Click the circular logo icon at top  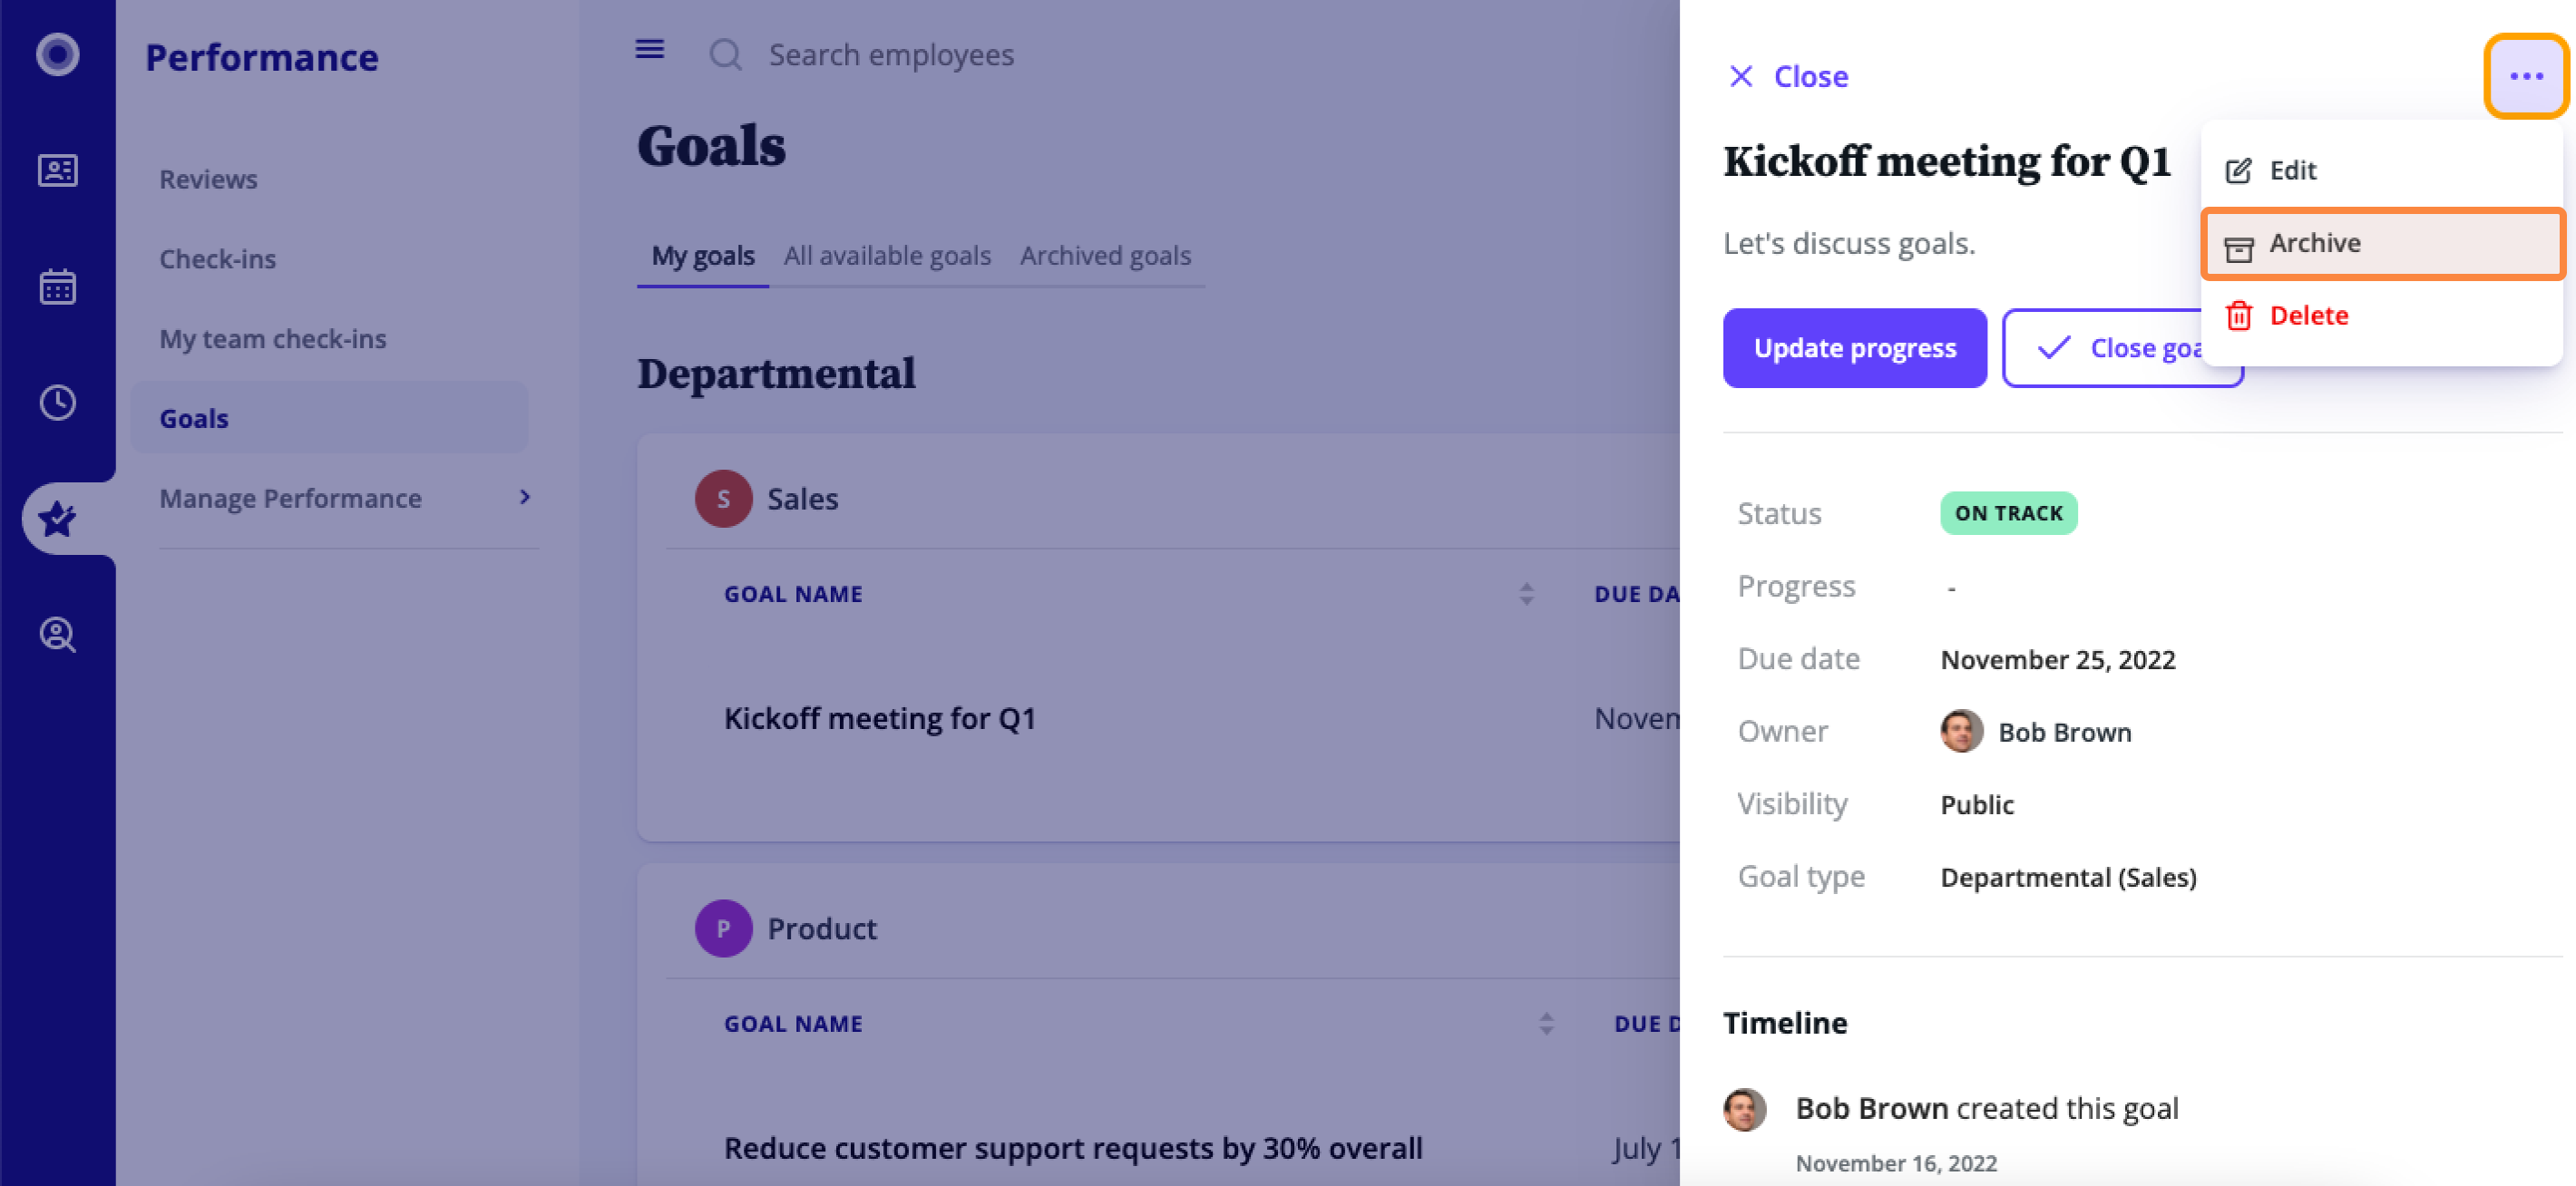coord(58,54)
